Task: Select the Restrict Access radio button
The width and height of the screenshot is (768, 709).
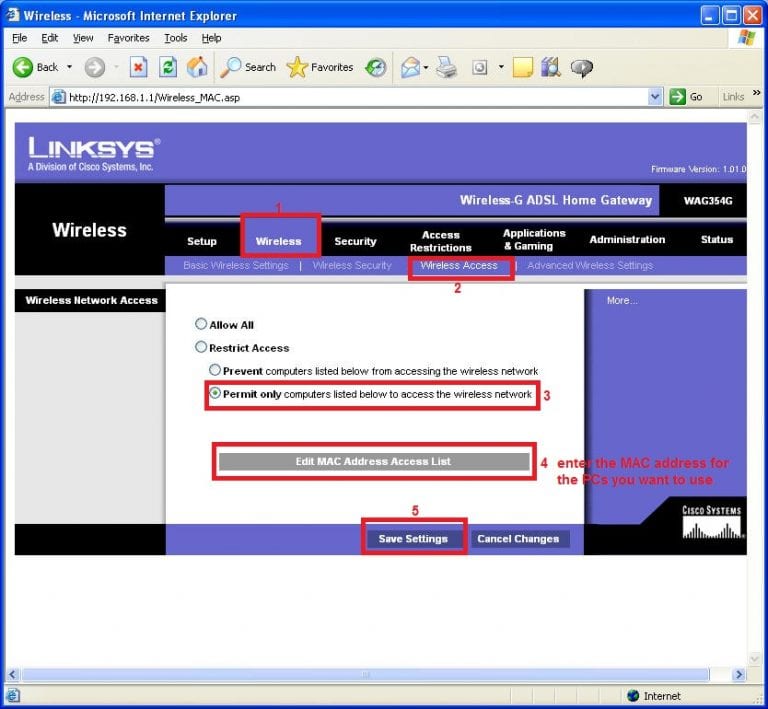Action: tap(201, 348)
